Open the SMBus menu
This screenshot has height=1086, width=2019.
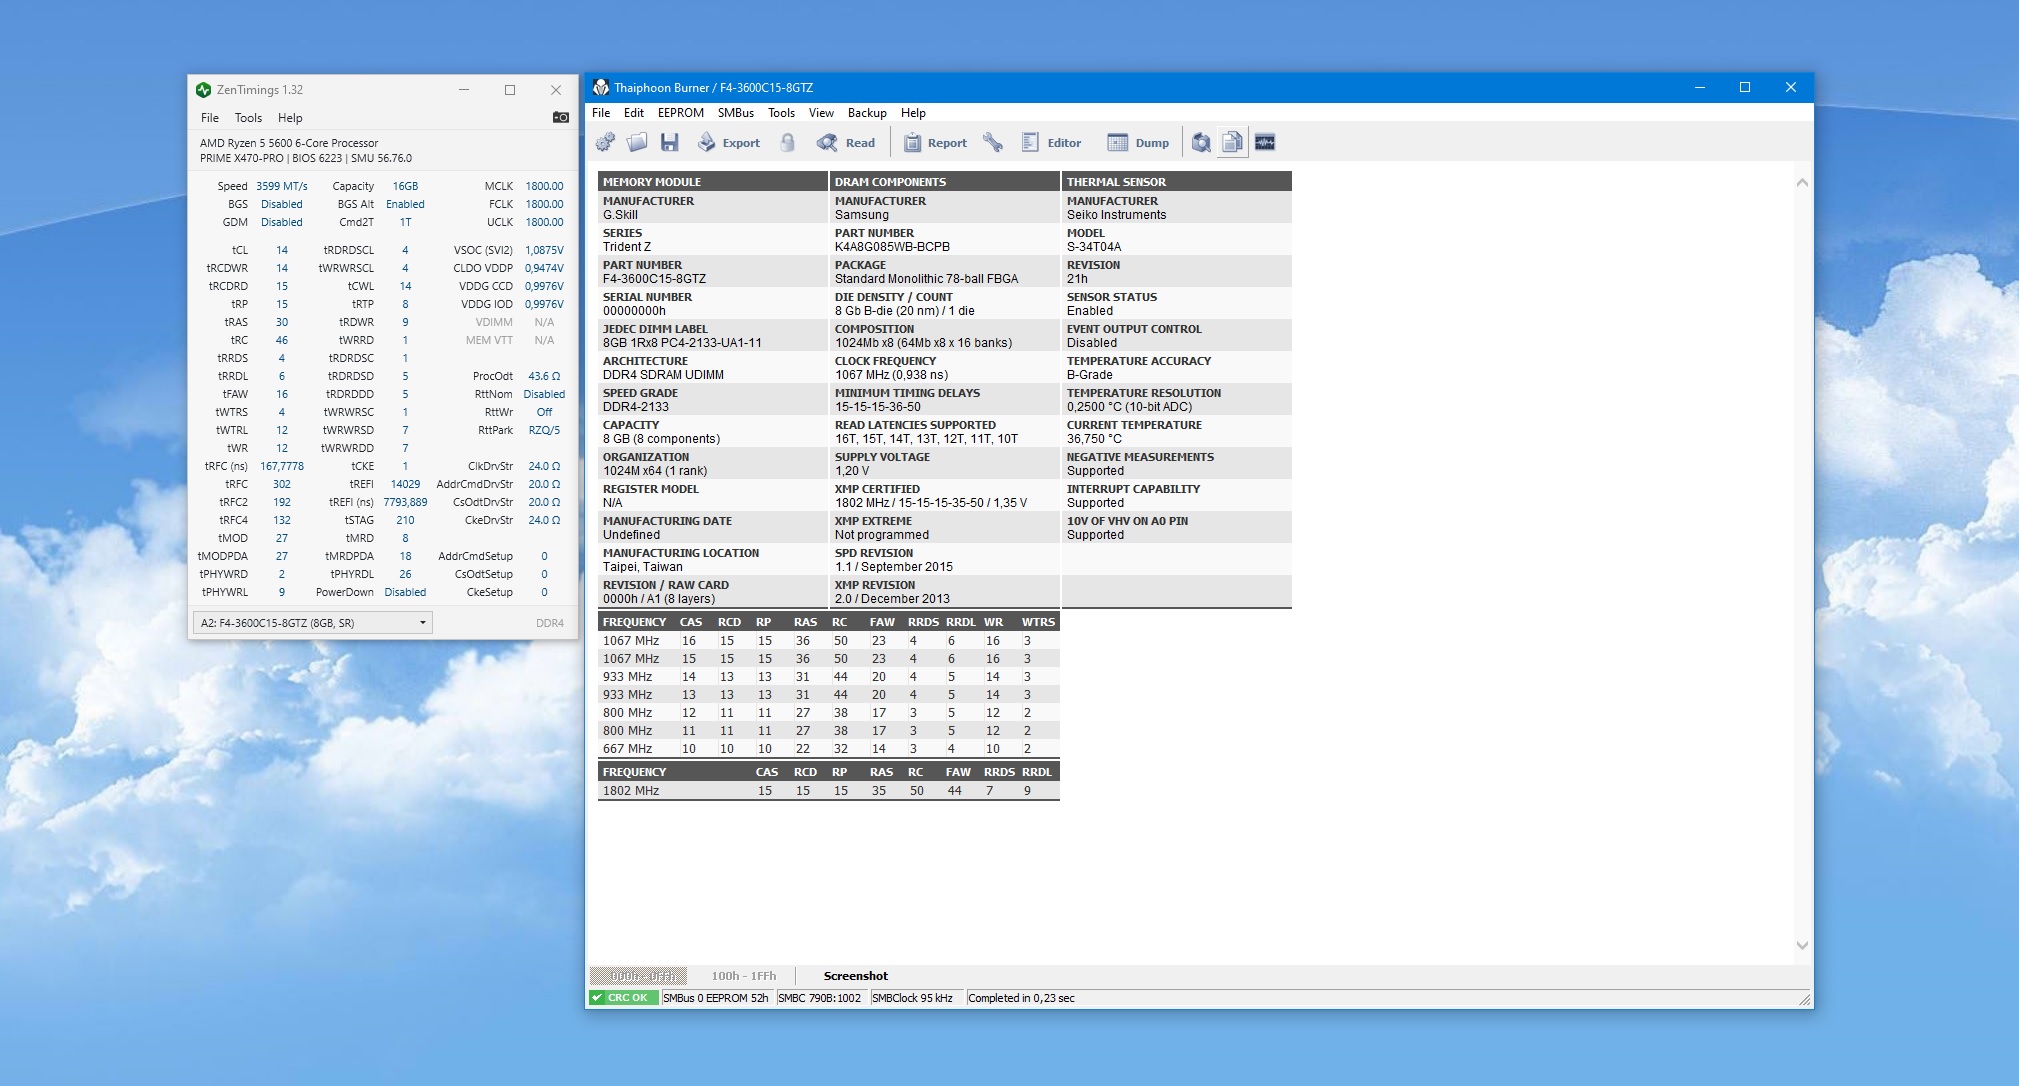pos(735,113)
